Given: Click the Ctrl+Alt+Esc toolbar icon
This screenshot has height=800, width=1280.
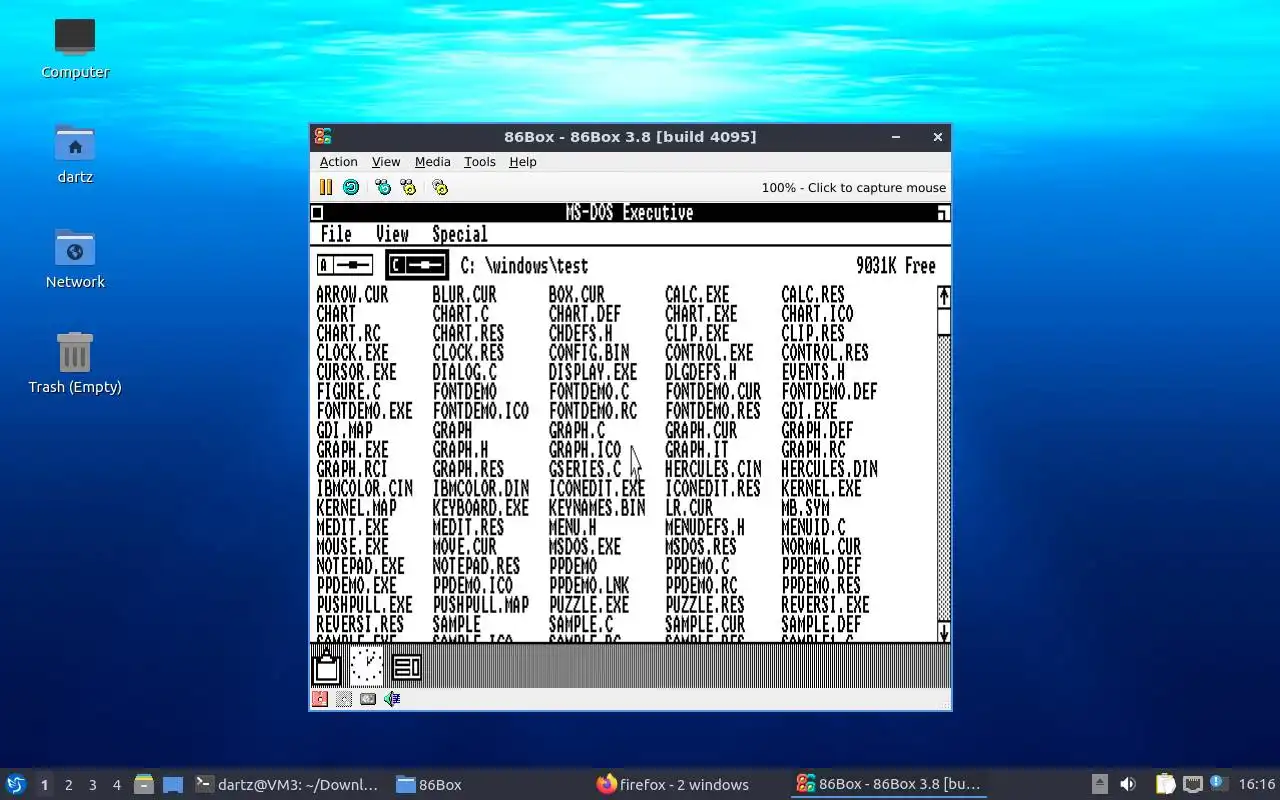Looking at the screenshot, I should [x=408, y=187].
